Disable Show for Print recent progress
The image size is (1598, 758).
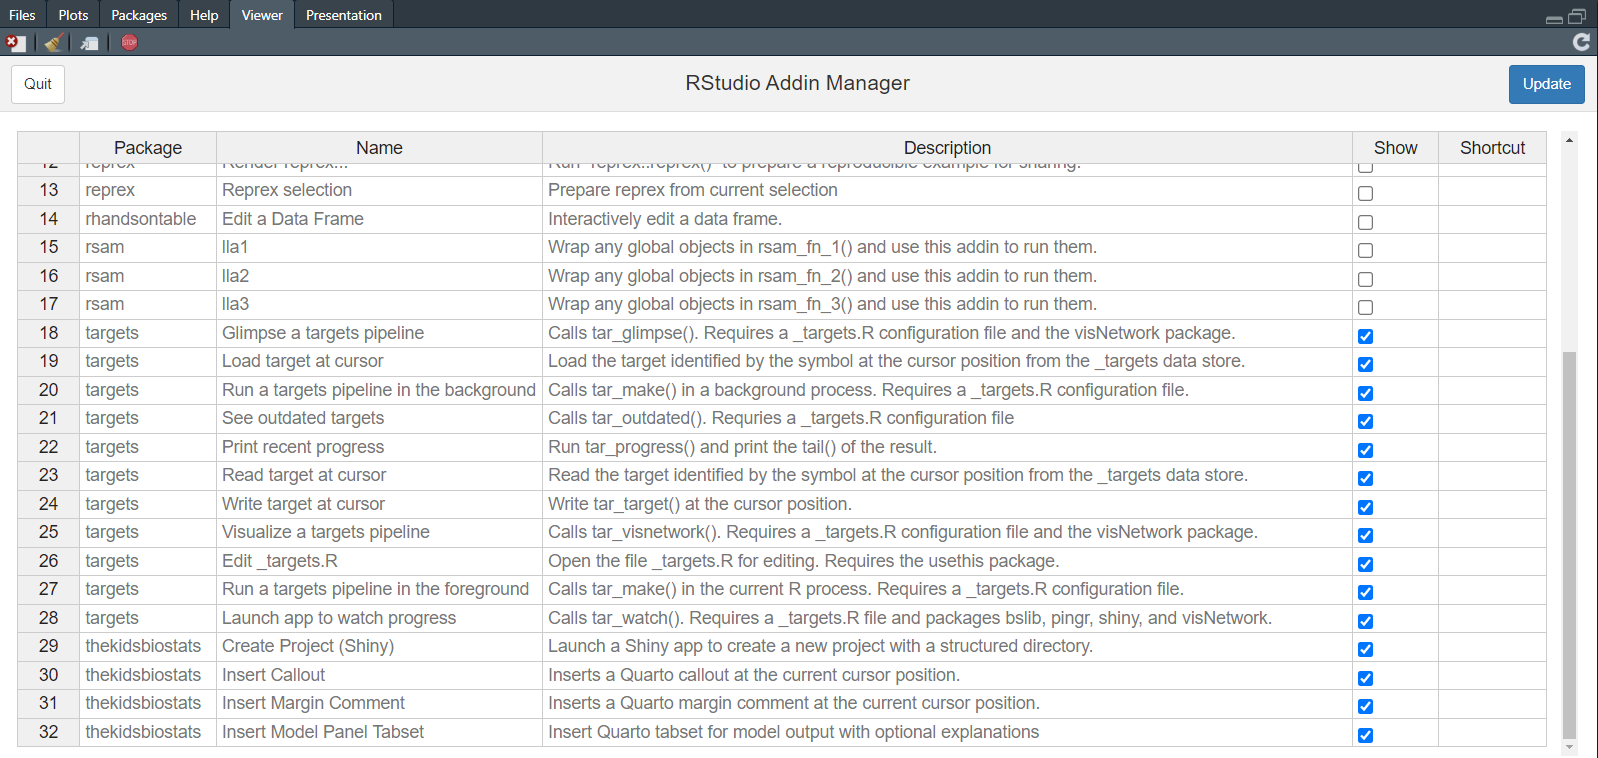pyautogui.click(x=1365, y=450)
